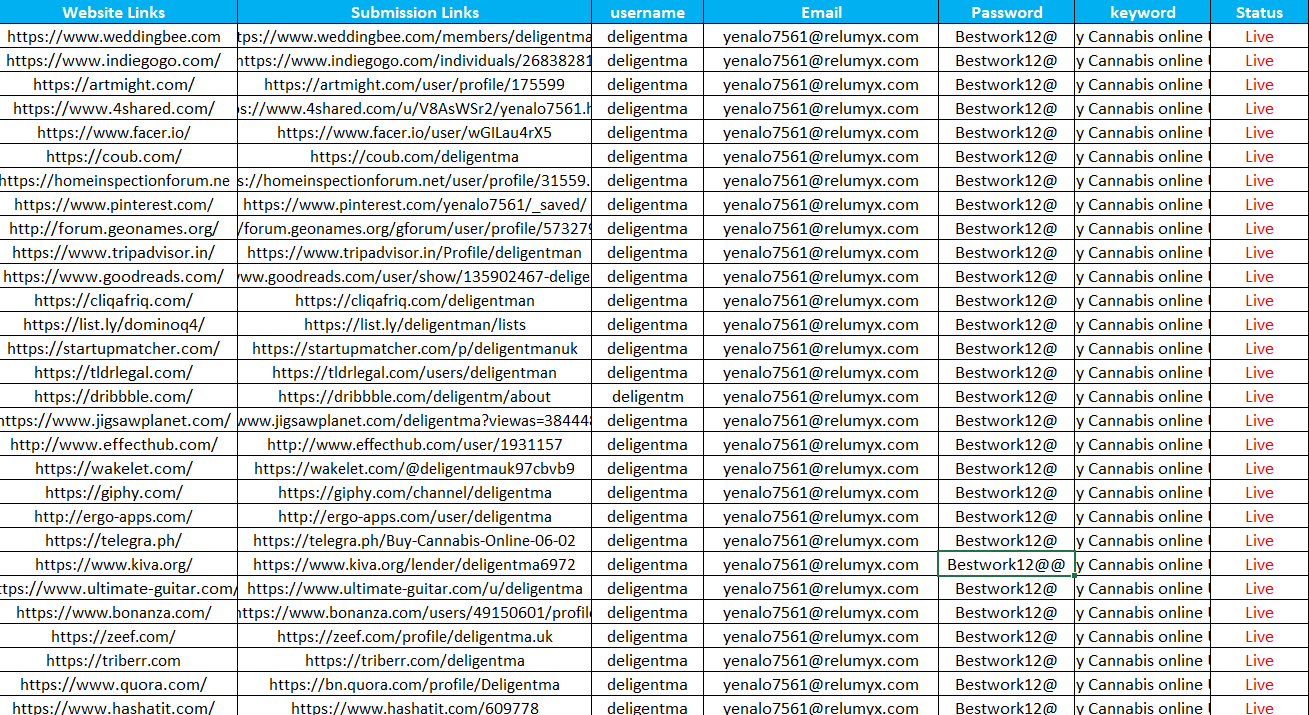Select the deligentm username in dribbble row
Viewport: 1309px width, 715px height.
click(x=647, y=397)
